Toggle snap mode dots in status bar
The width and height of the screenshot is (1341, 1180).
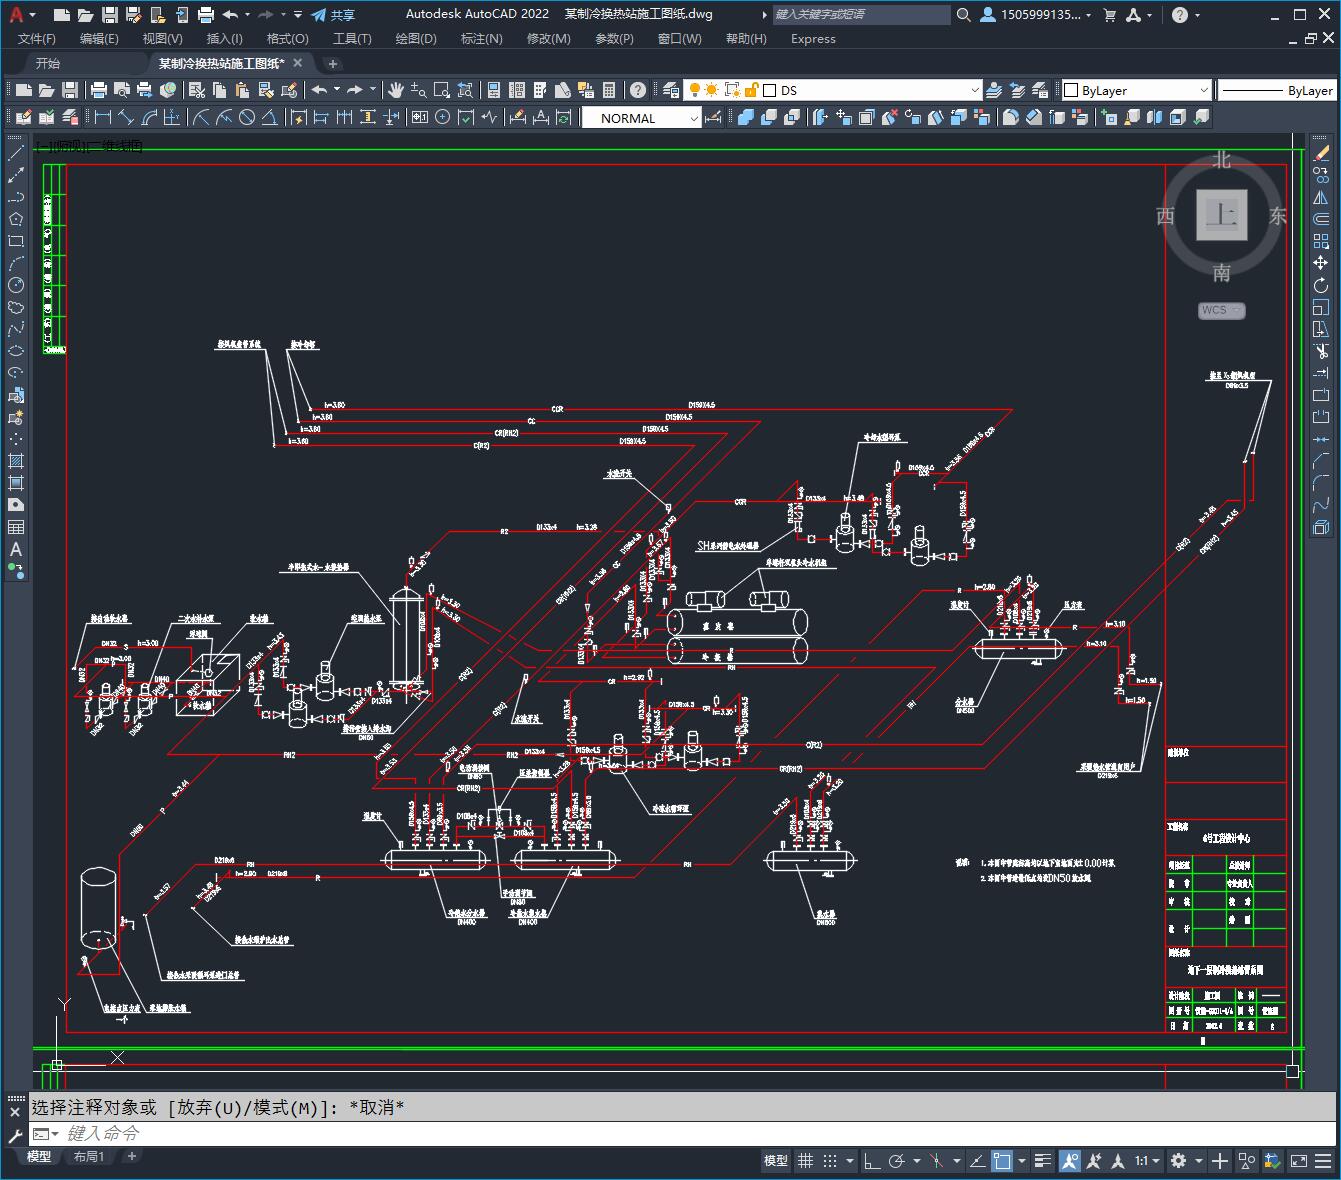pos(830,1161)
